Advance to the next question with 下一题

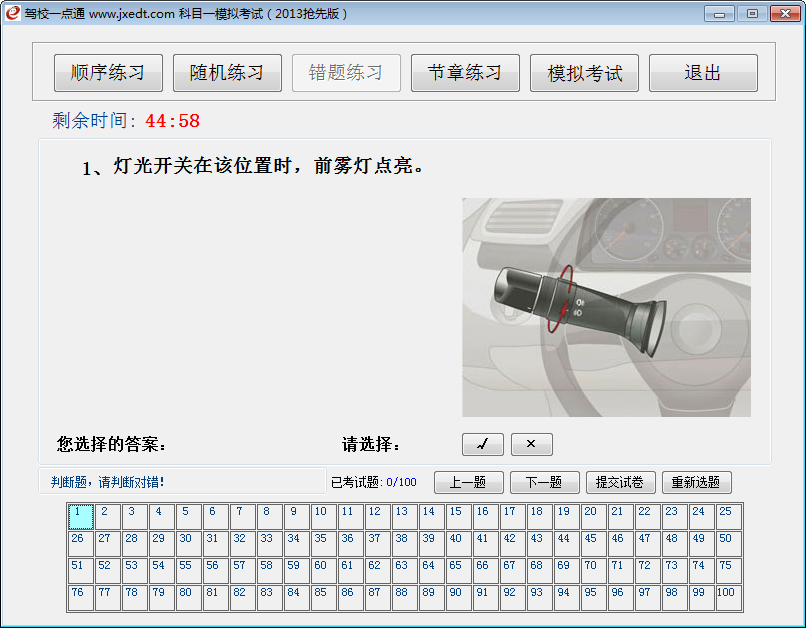pos(545,482)
